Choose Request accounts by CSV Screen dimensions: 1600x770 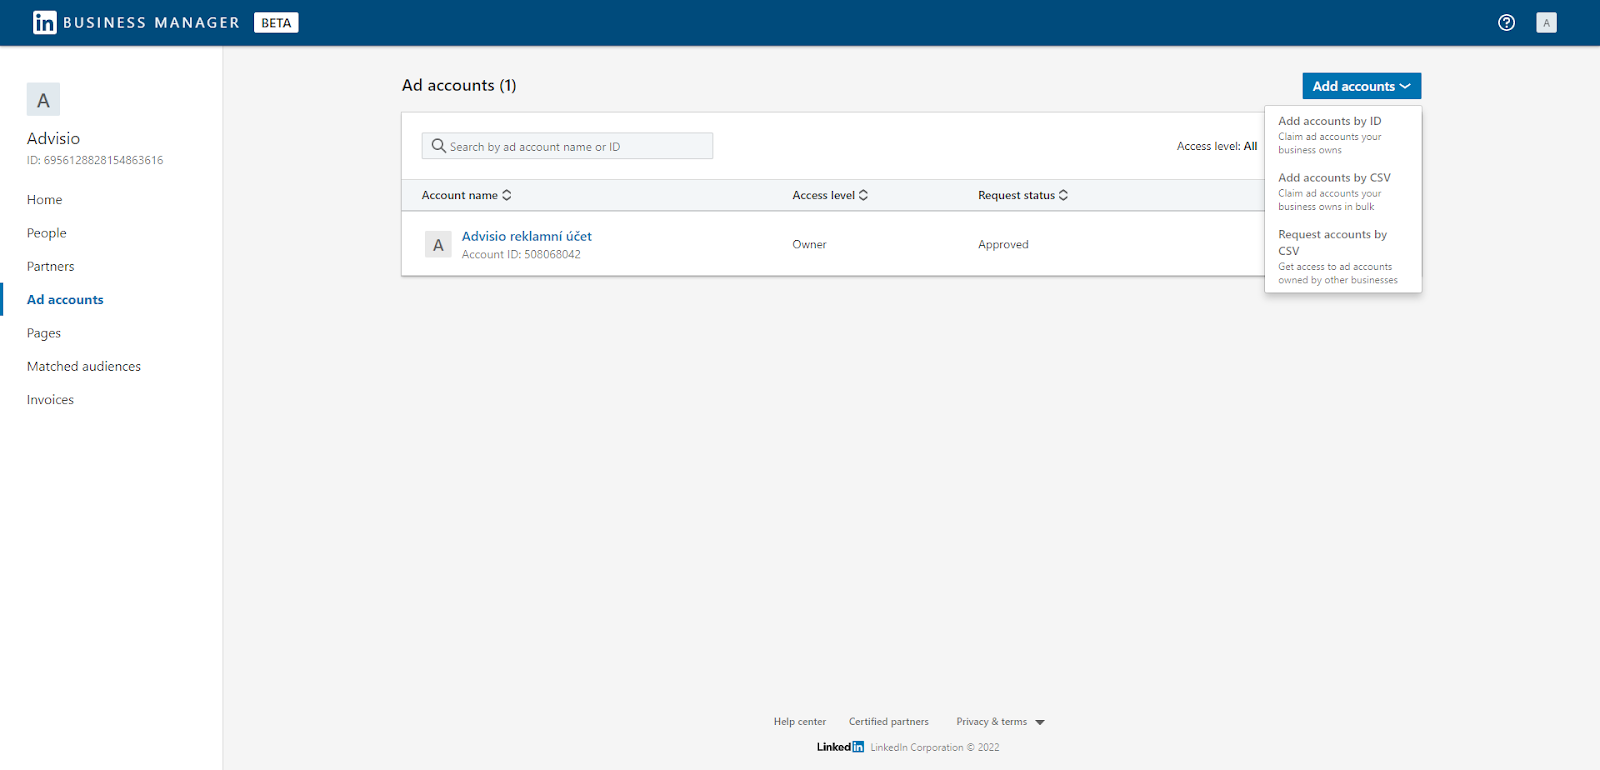(1342, 256)
